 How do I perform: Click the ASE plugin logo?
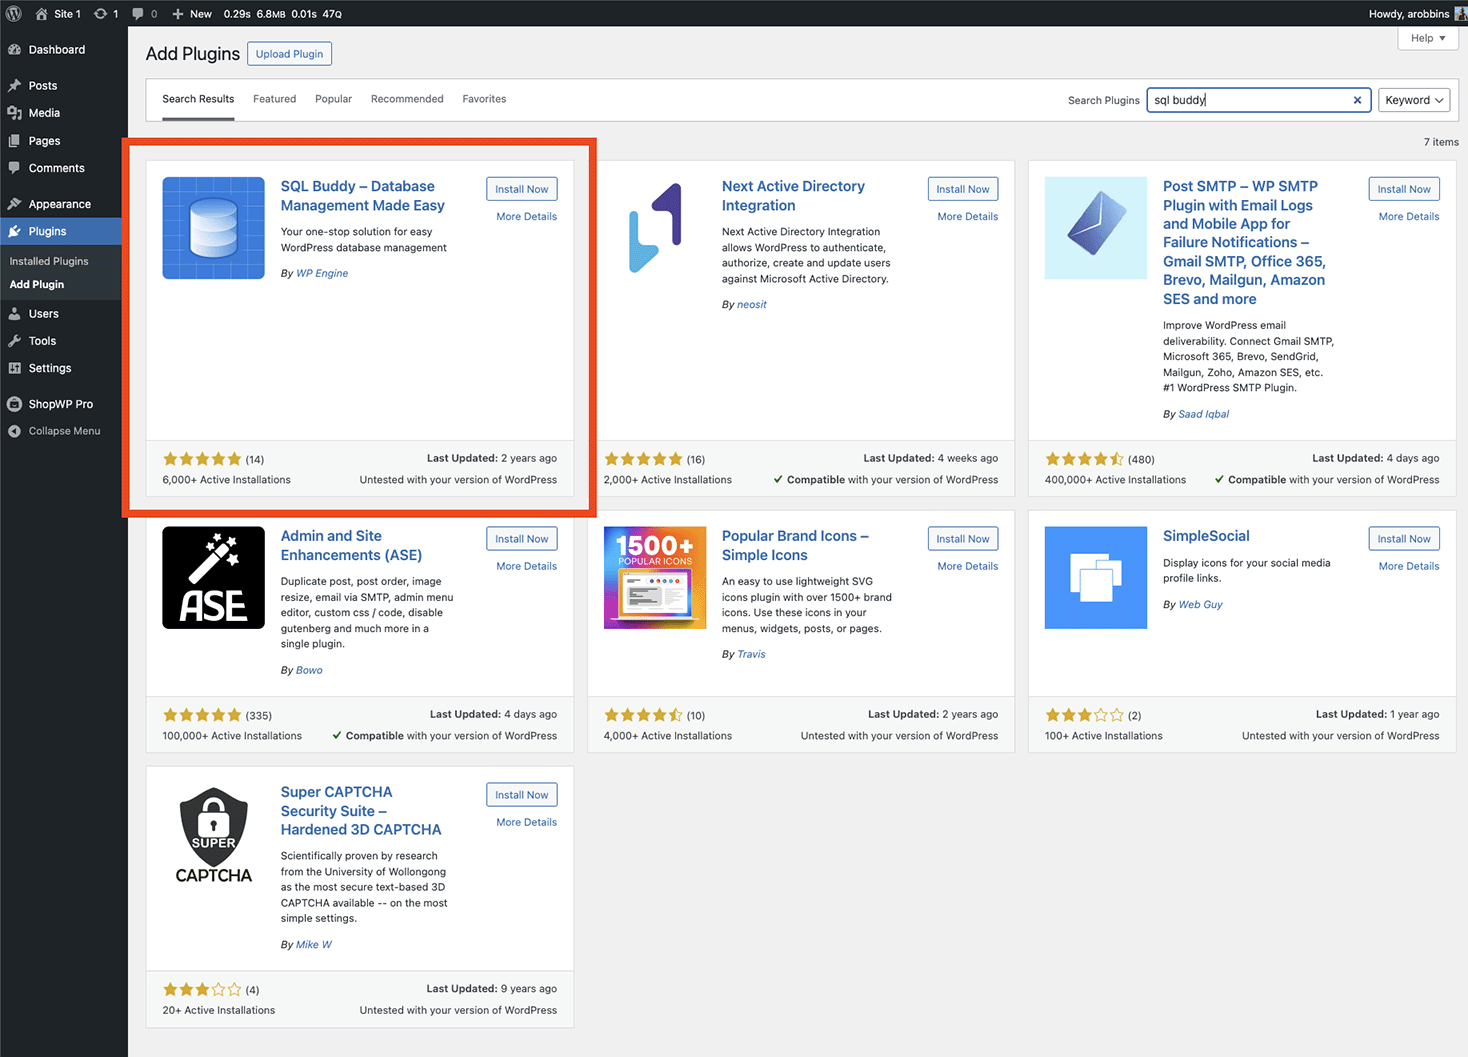pyautogui.click(x=213, y=578)
